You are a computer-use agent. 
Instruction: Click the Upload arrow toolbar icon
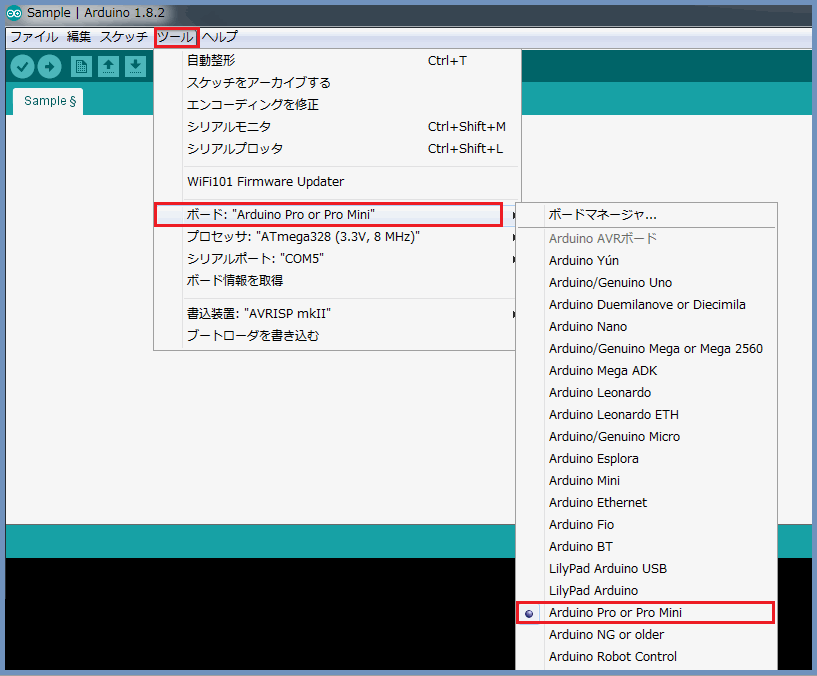(49, 66)
